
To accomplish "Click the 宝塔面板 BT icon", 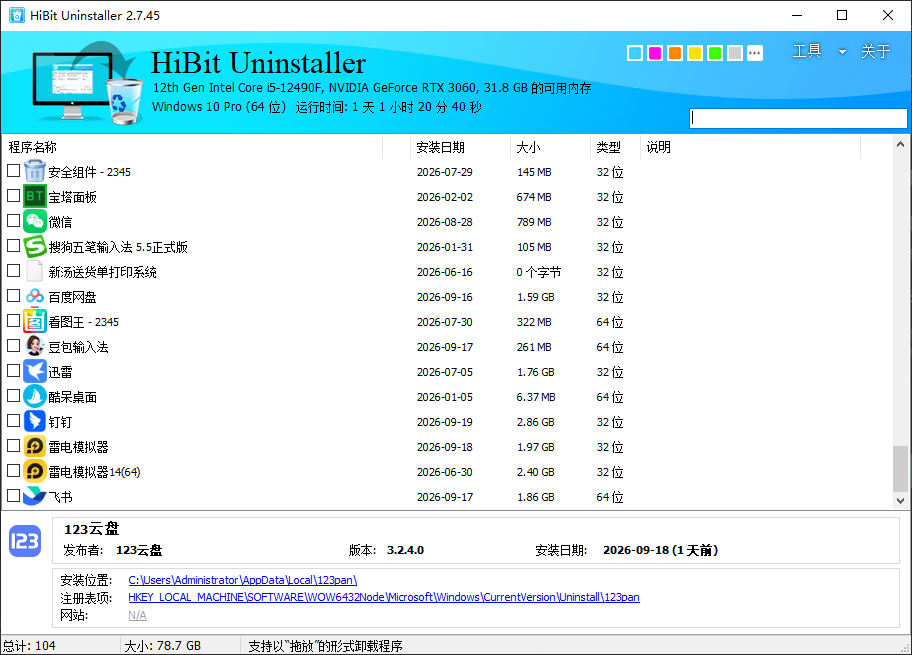I will 34,197.
